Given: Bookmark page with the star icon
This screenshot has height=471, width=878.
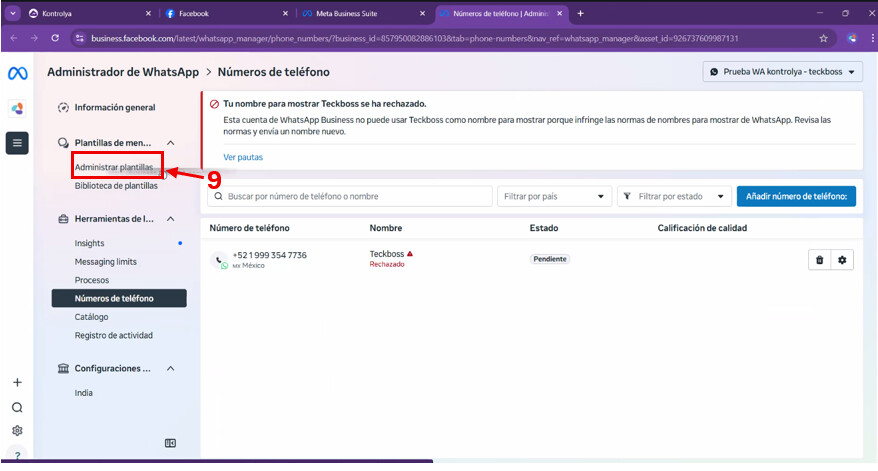Looking at the screenshot, I should pyautogui.click(x=823, y=38).
